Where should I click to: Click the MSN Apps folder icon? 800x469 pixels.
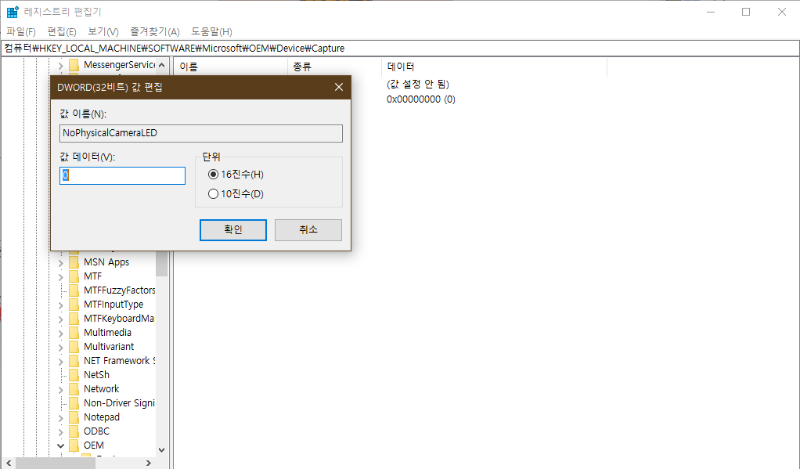point(74,262)
